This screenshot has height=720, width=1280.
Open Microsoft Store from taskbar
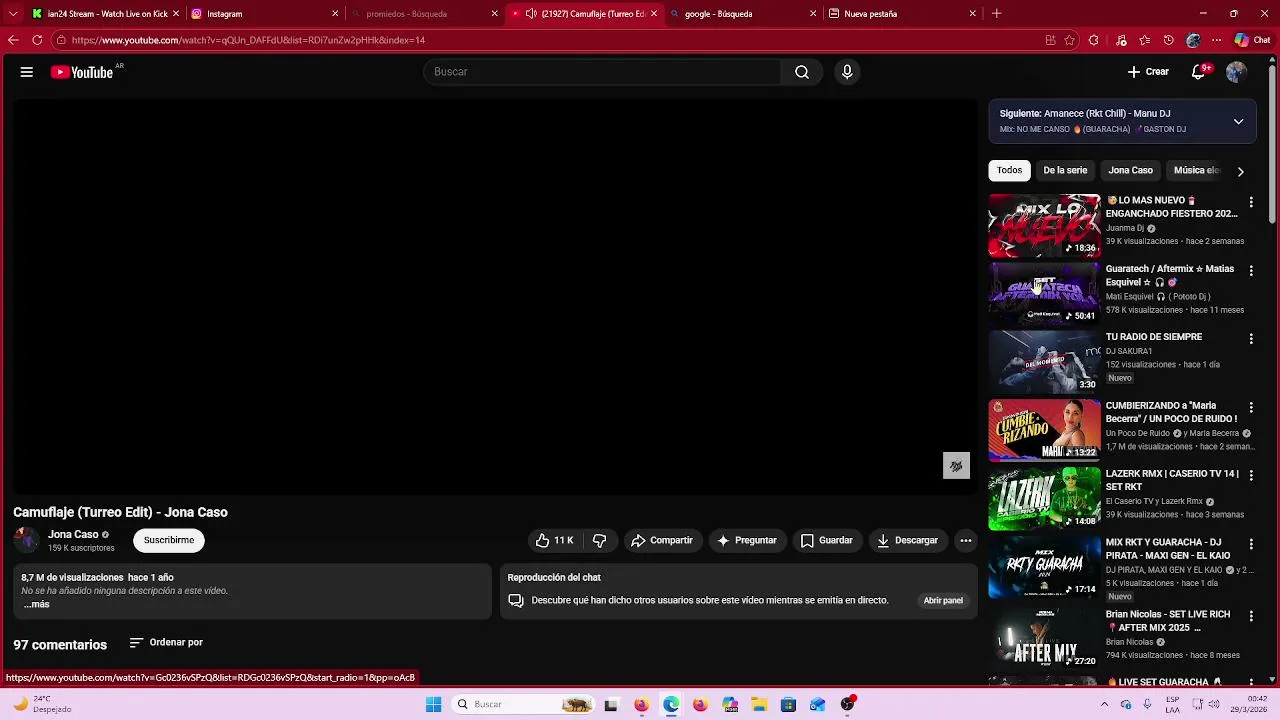(x=789, y=704)
